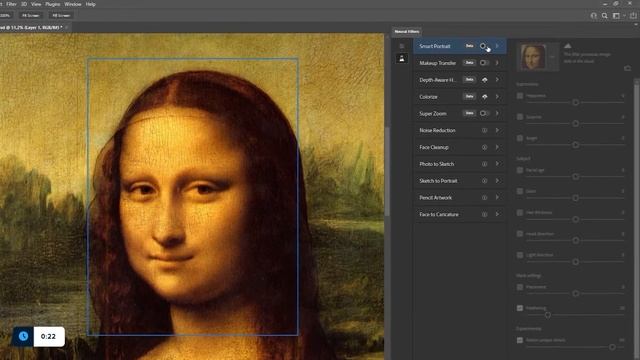Enable the Light direction checkbox
The width and height of the screenshot is (640, 360).
(x=520, y=255)
